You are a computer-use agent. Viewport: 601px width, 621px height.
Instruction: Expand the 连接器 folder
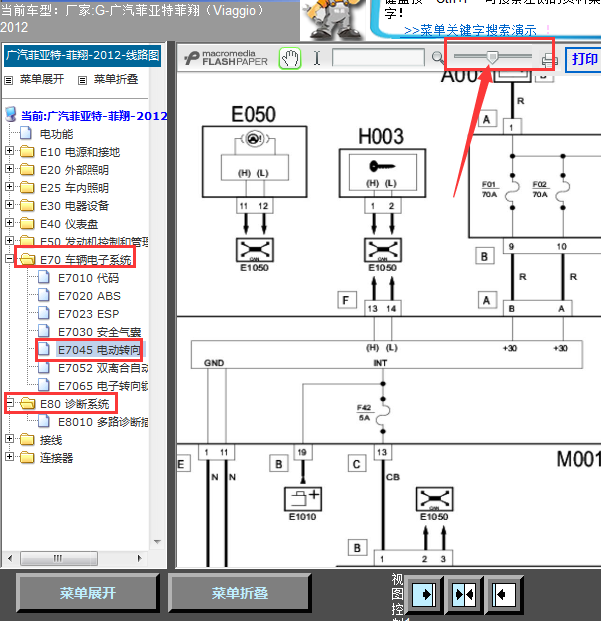(10, 457)
